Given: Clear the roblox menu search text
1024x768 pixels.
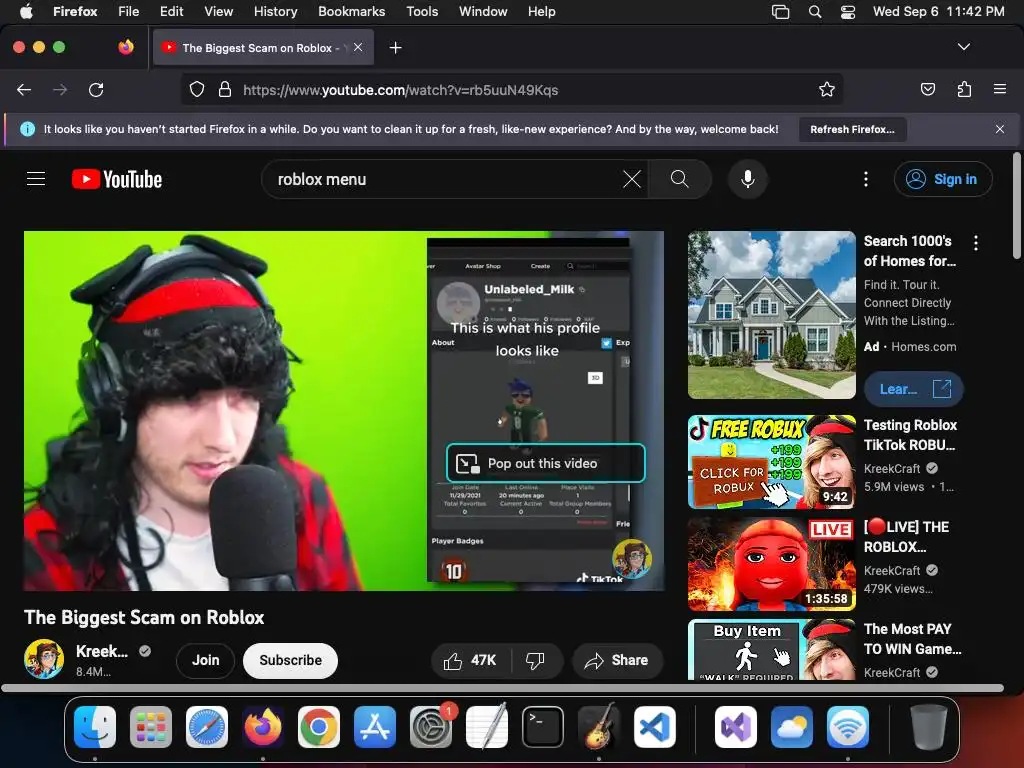Looking at the screenshot, I should tap(632, 179).
